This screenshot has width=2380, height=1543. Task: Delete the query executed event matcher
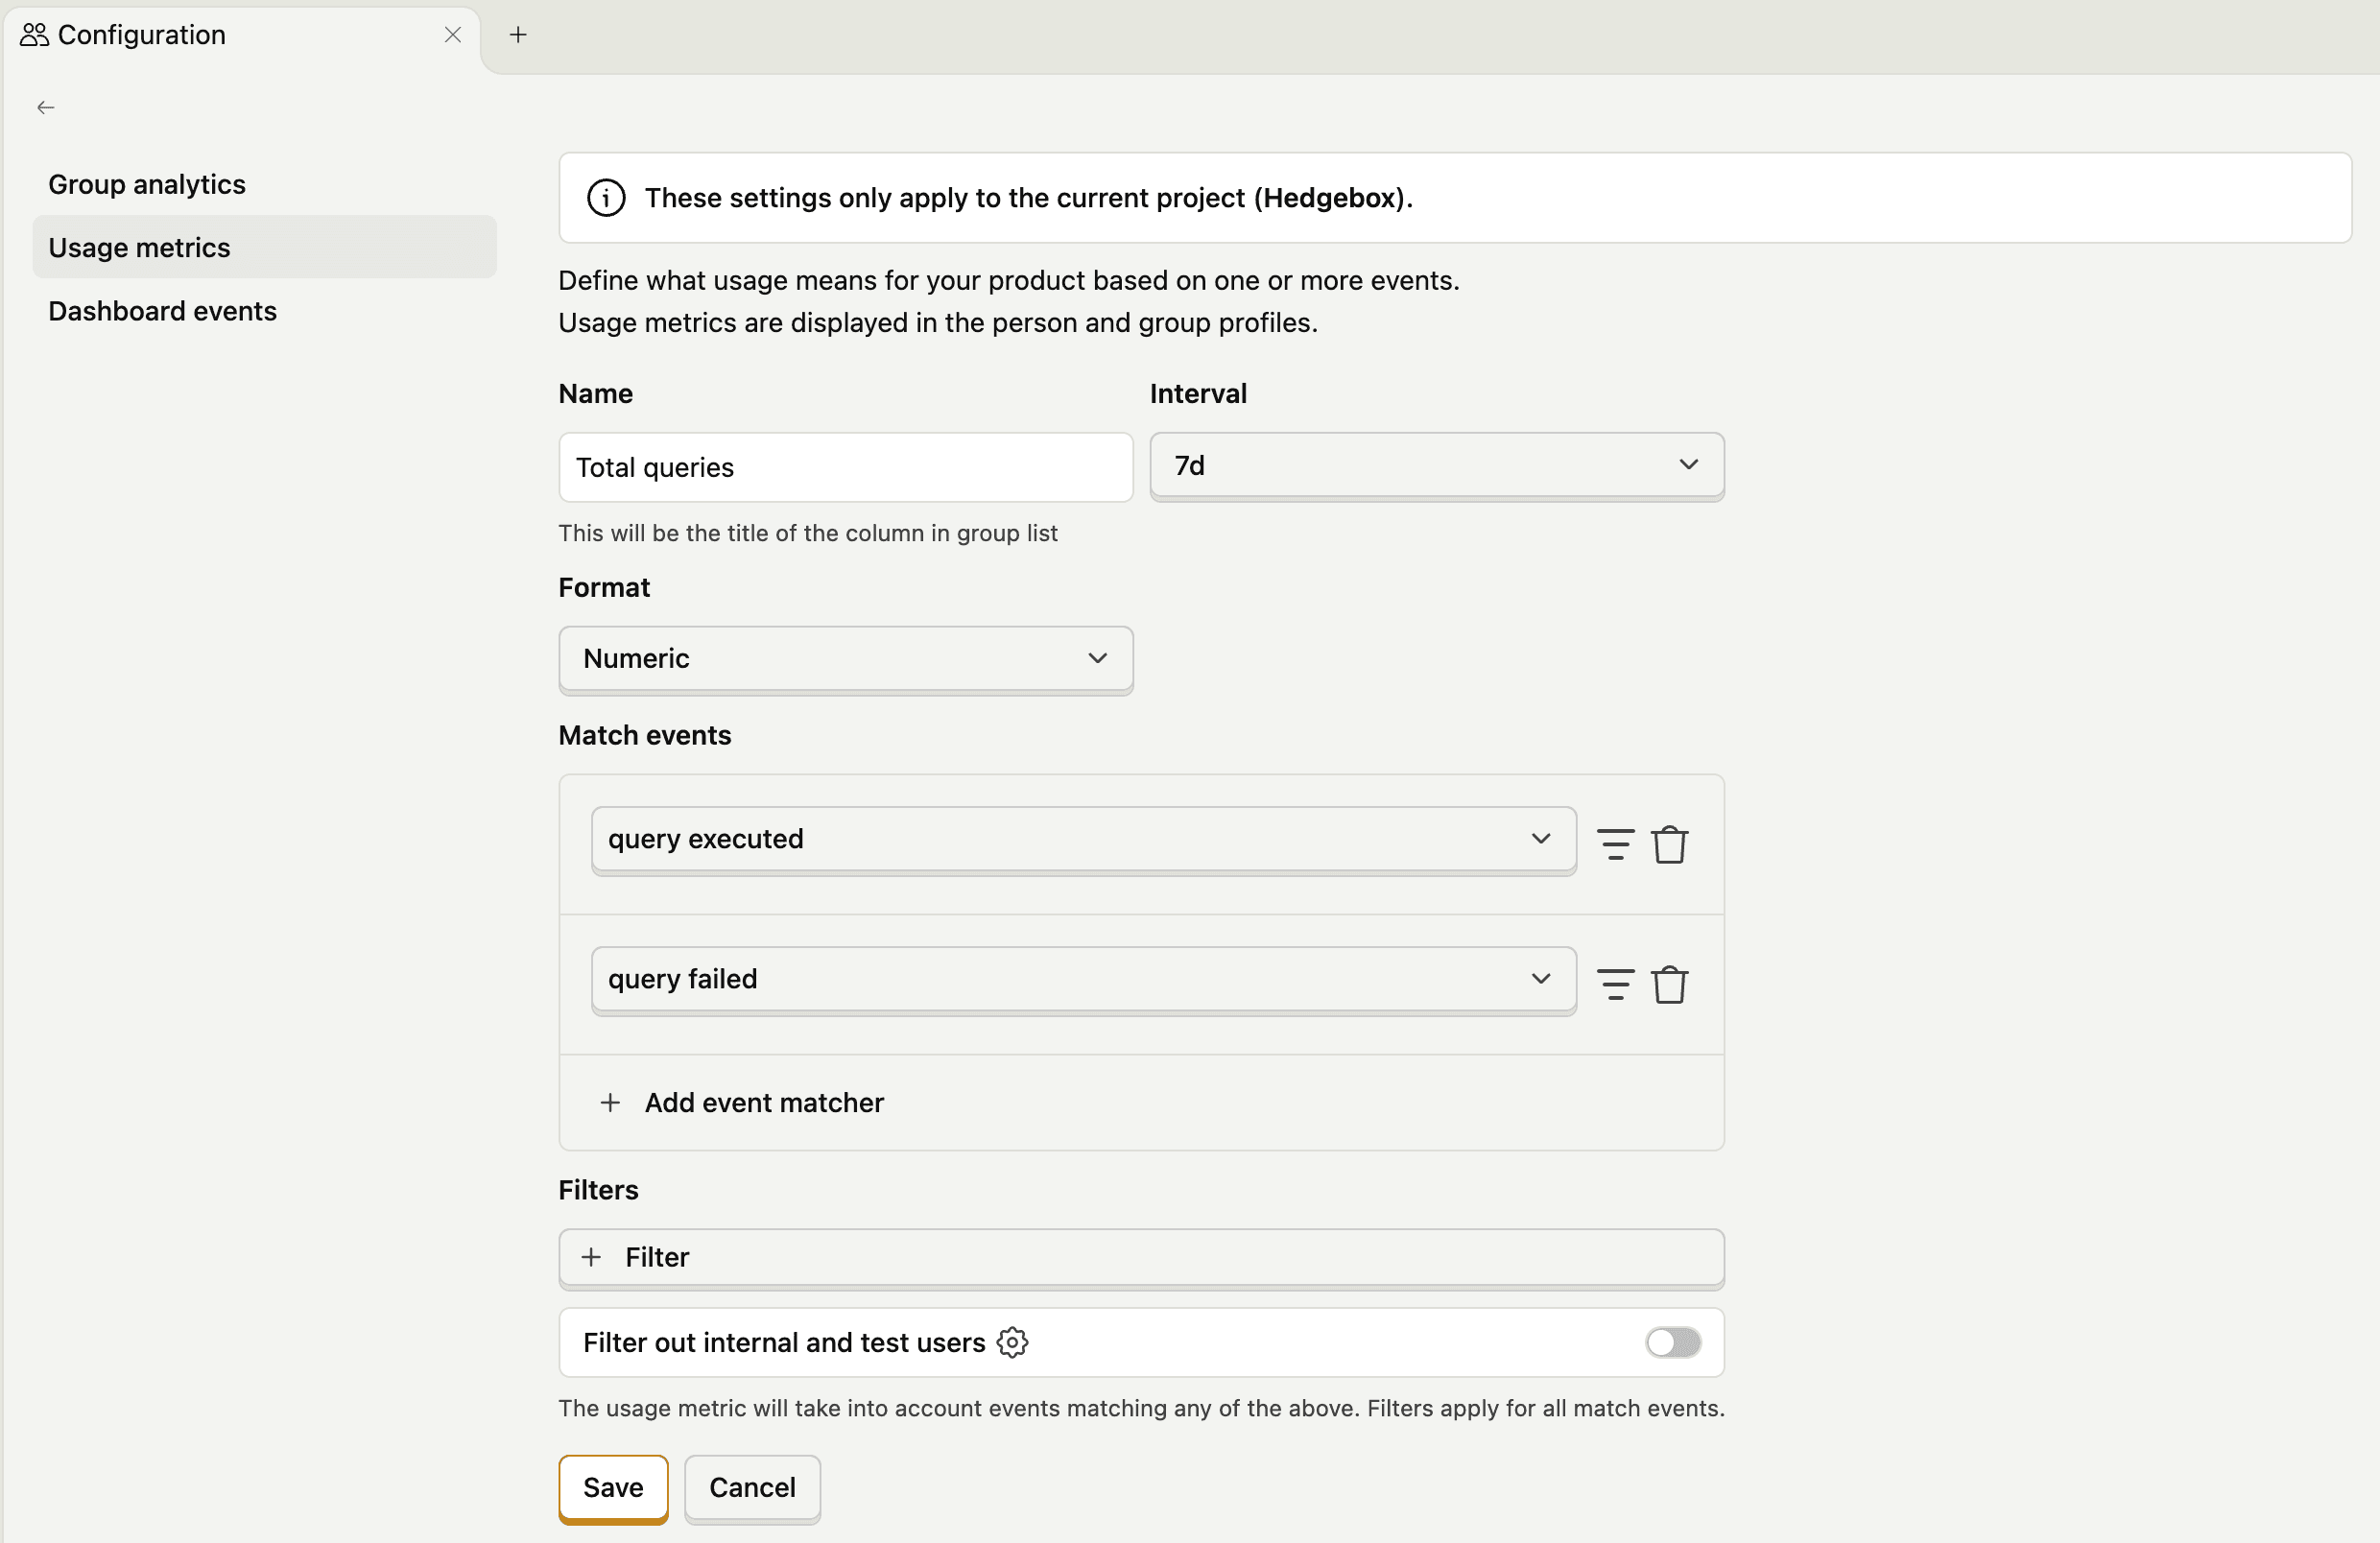[1672, 843]
